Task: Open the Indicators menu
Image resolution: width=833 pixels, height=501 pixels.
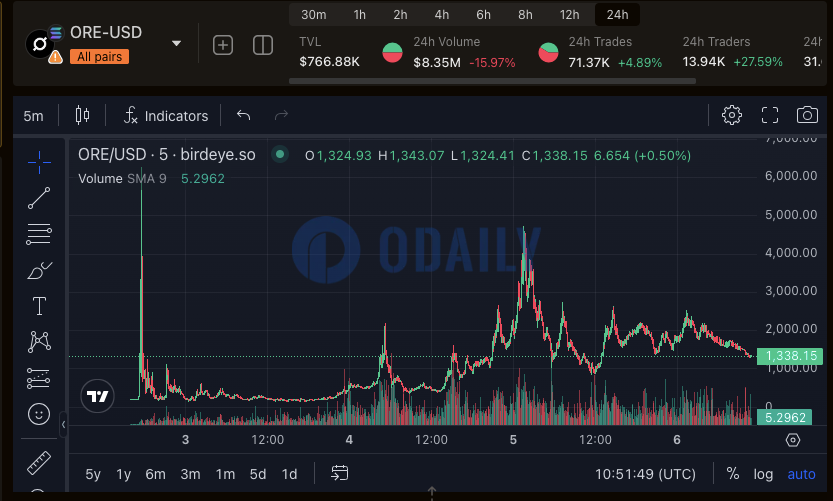Action: click(x=166, y=116)
